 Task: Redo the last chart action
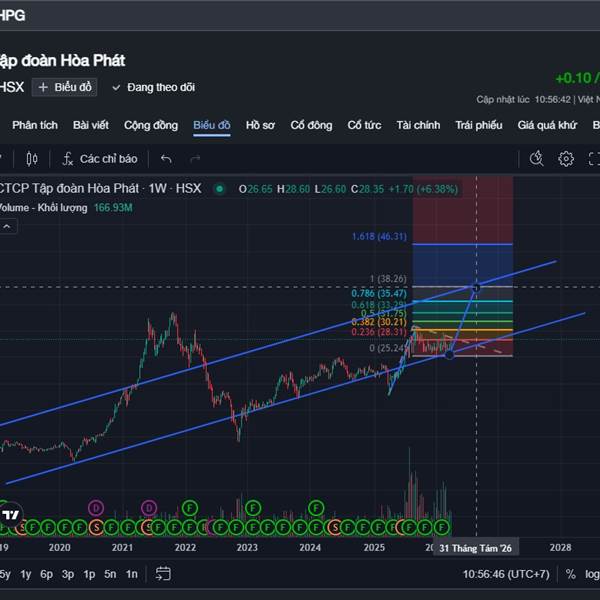tap(195, 159)
